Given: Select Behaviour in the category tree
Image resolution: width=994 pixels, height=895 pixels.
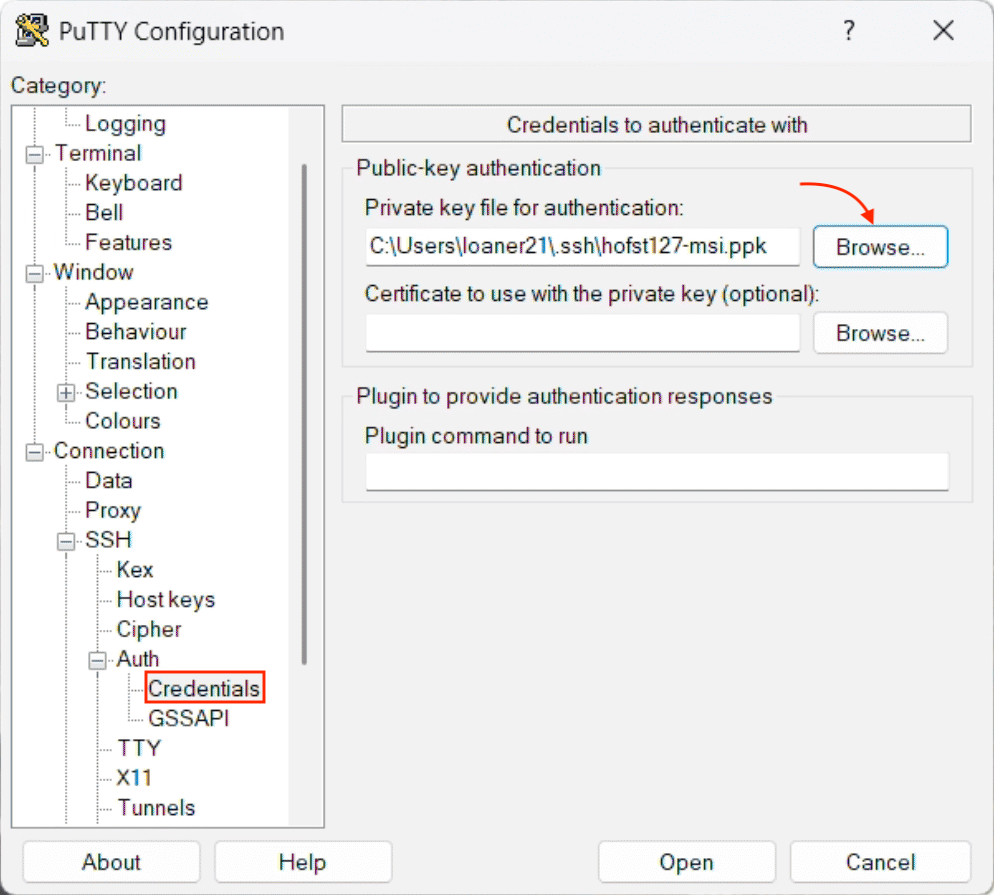Looking at the screenshot, I should (x=136, y=332).
